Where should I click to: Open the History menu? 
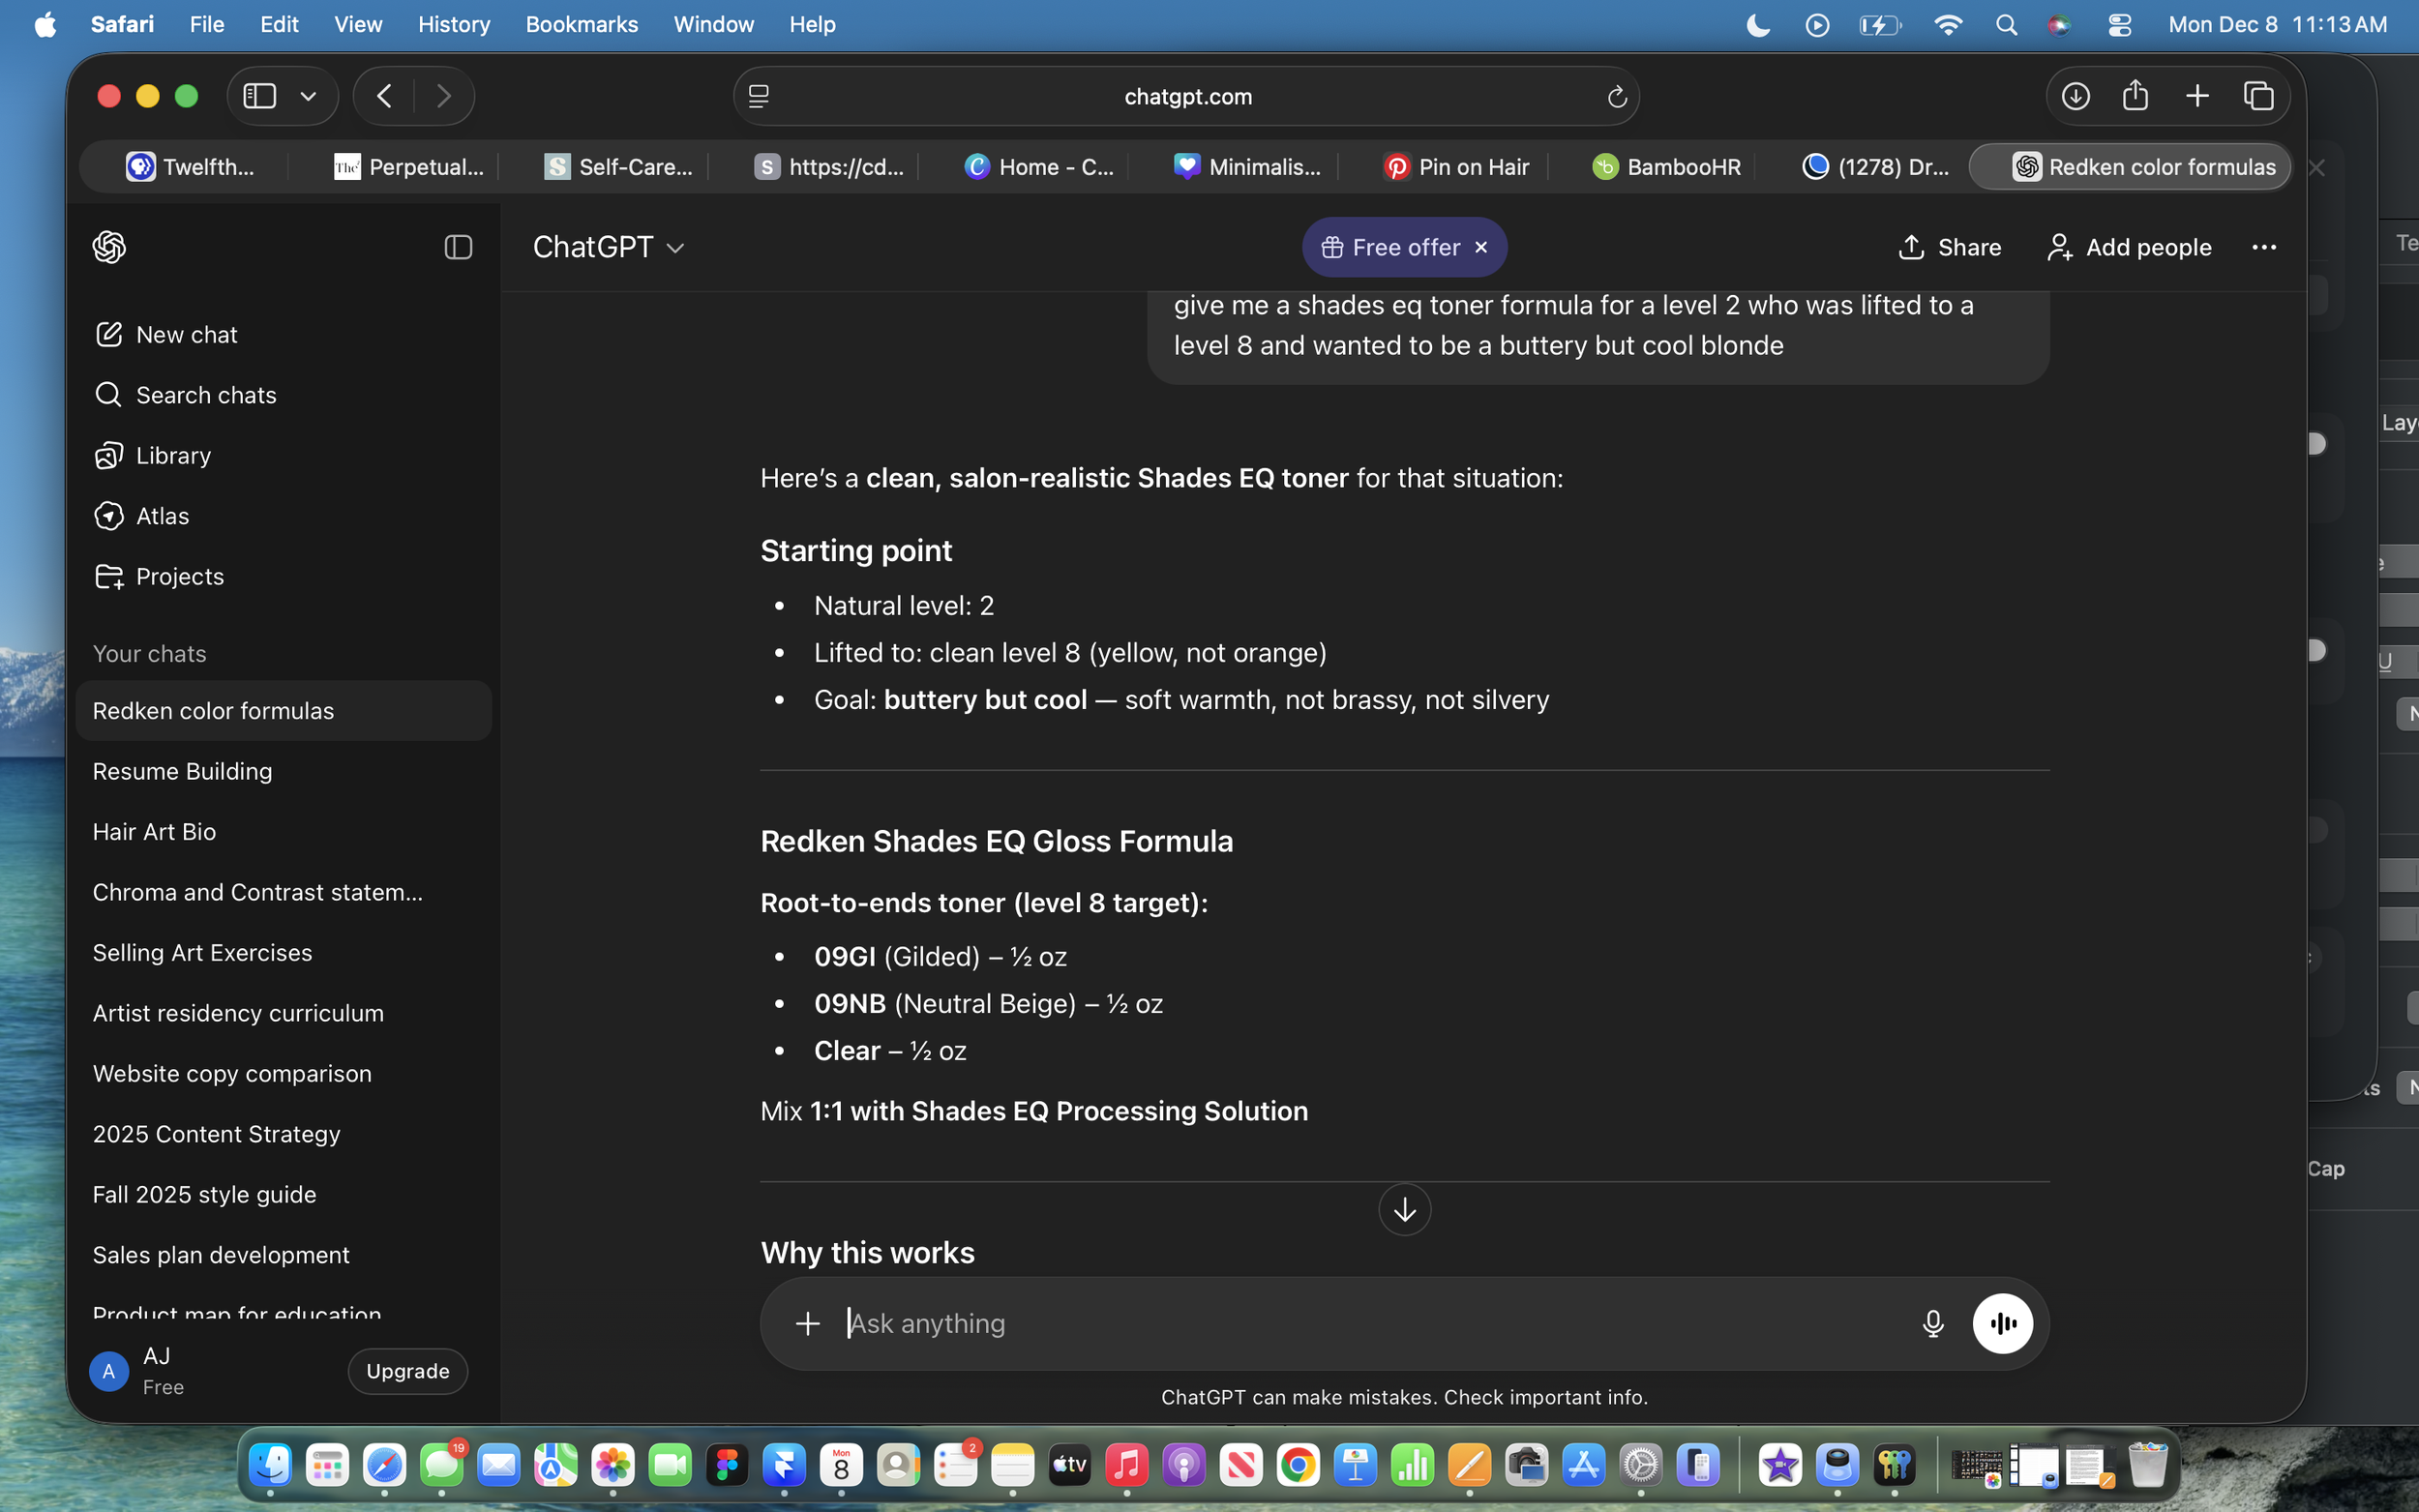(453, 24)
